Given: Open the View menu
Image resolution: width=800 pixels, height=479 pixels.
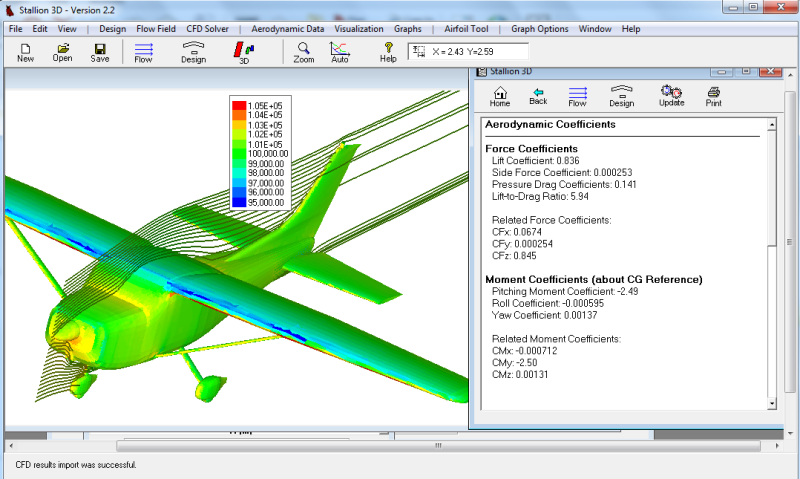Looking at the screenshot, I should tap(67, 29).
